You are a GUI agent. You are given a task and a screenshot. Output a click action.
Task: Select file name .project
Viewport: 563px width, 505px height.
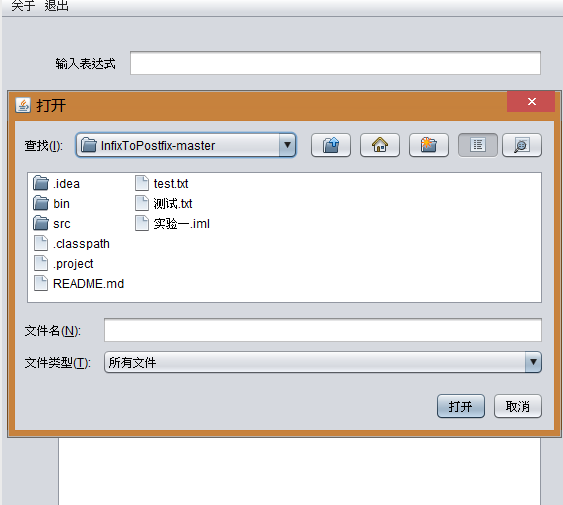click(73, 264)
